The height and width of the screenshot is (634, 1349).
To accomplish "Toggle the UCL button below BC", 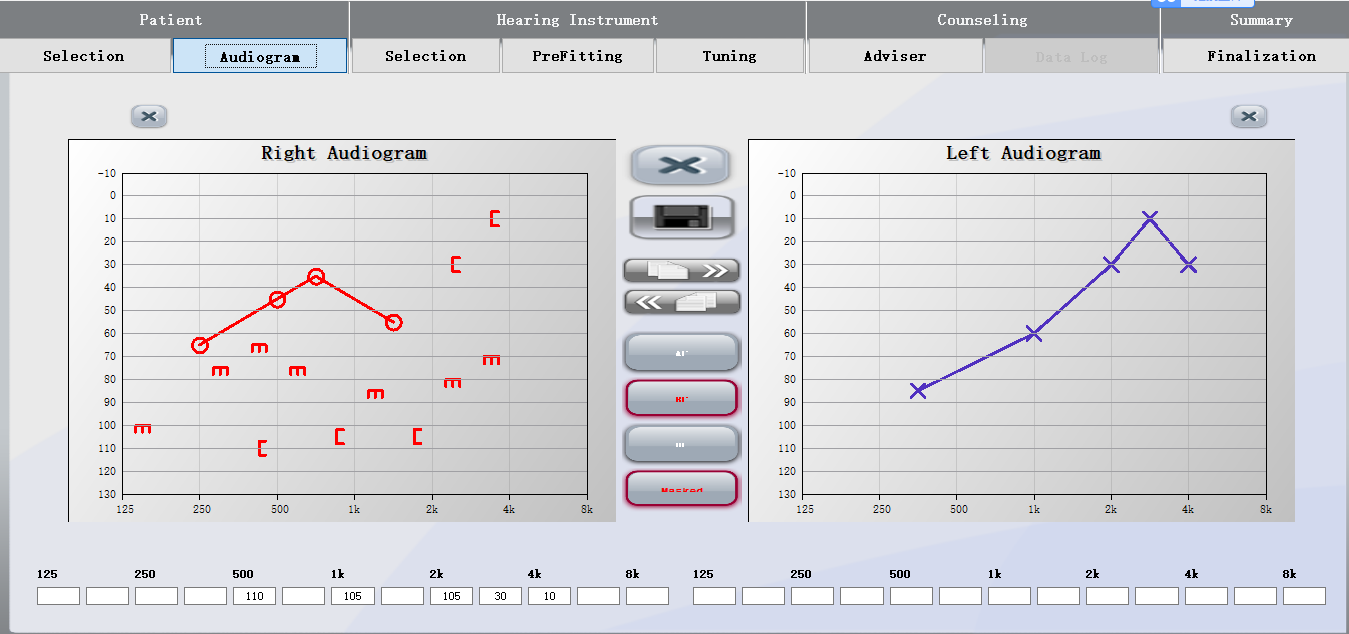I will (x=681, y=444).
